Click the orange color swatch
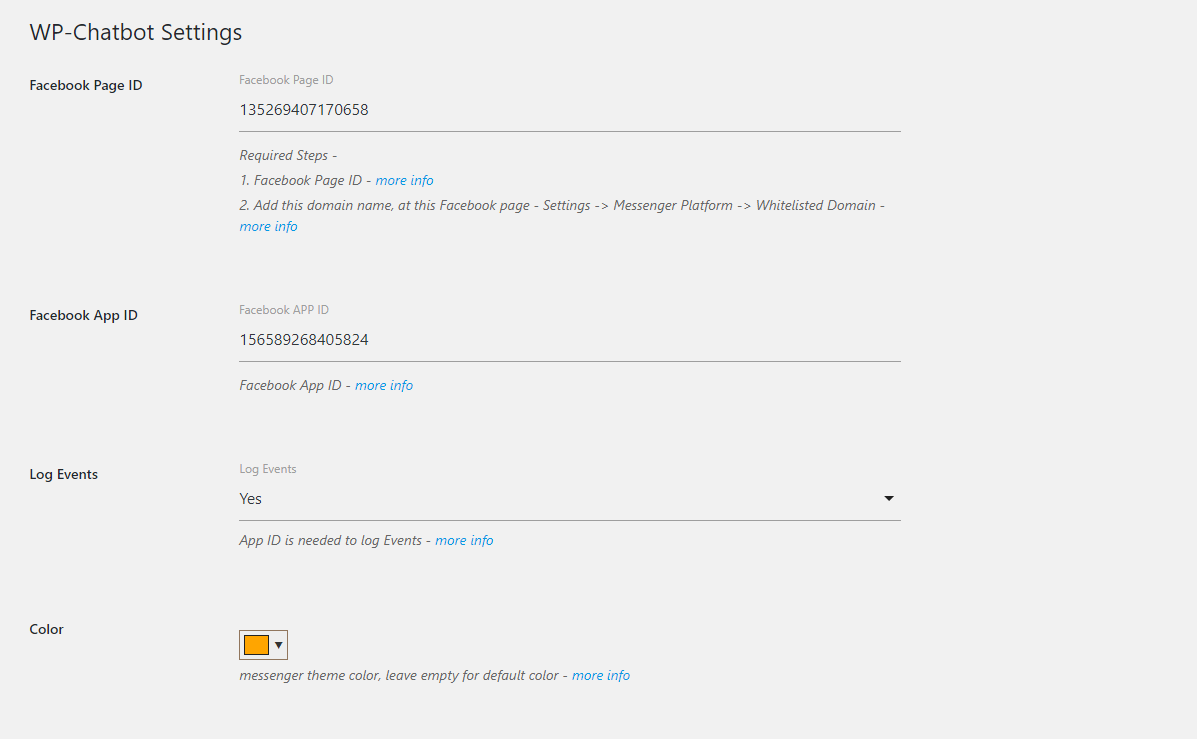1197x739 pixels. (256, 645)
